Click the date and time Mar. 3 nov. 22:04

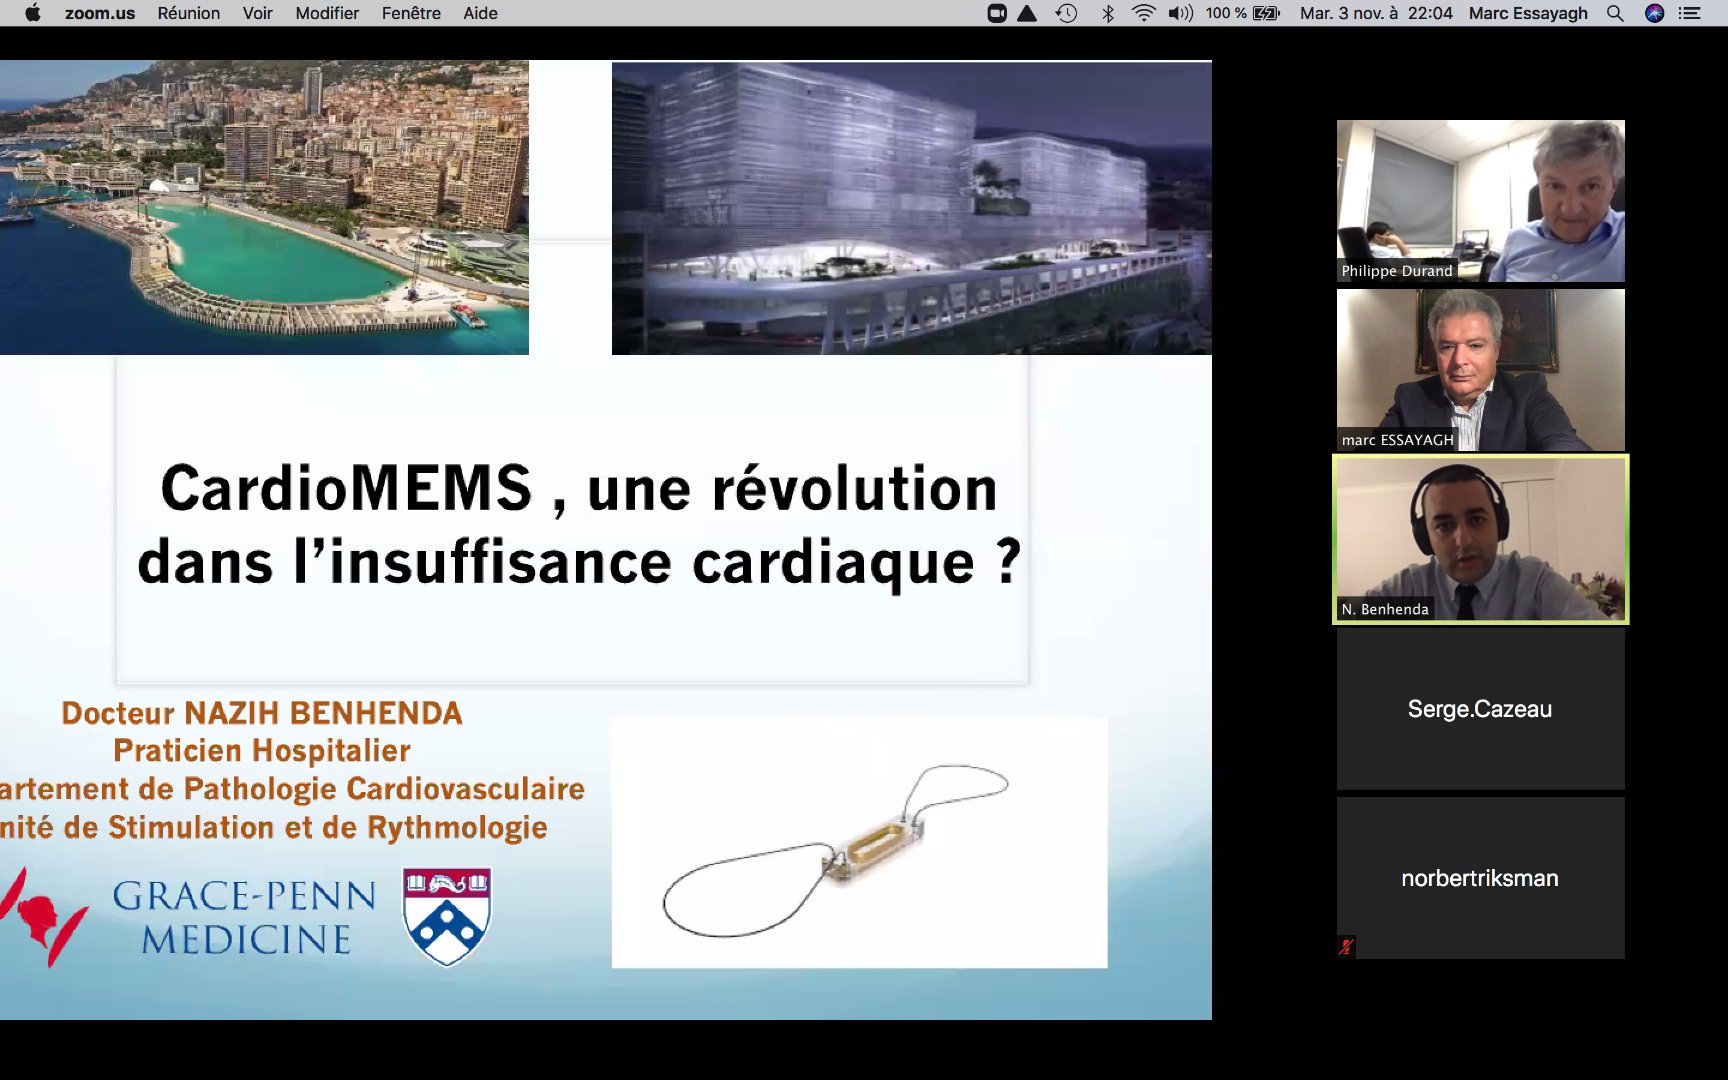pos(1376,13)
